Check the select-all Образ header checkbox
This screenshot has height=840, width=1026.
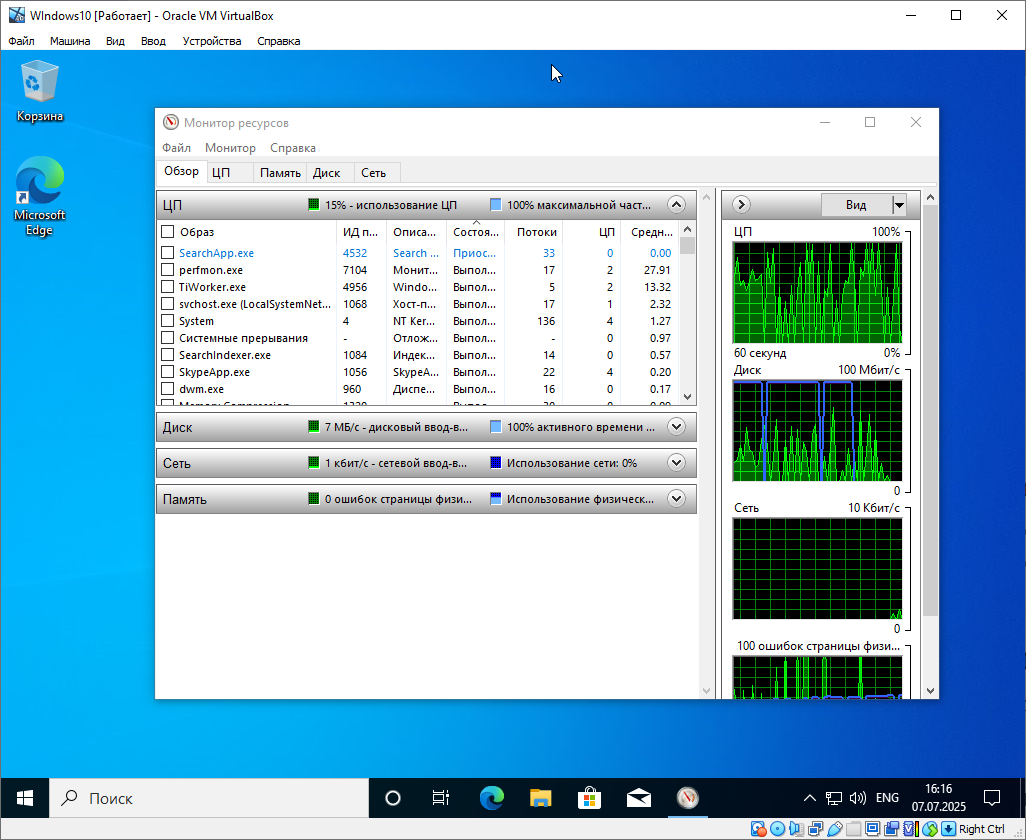[168, 232]
